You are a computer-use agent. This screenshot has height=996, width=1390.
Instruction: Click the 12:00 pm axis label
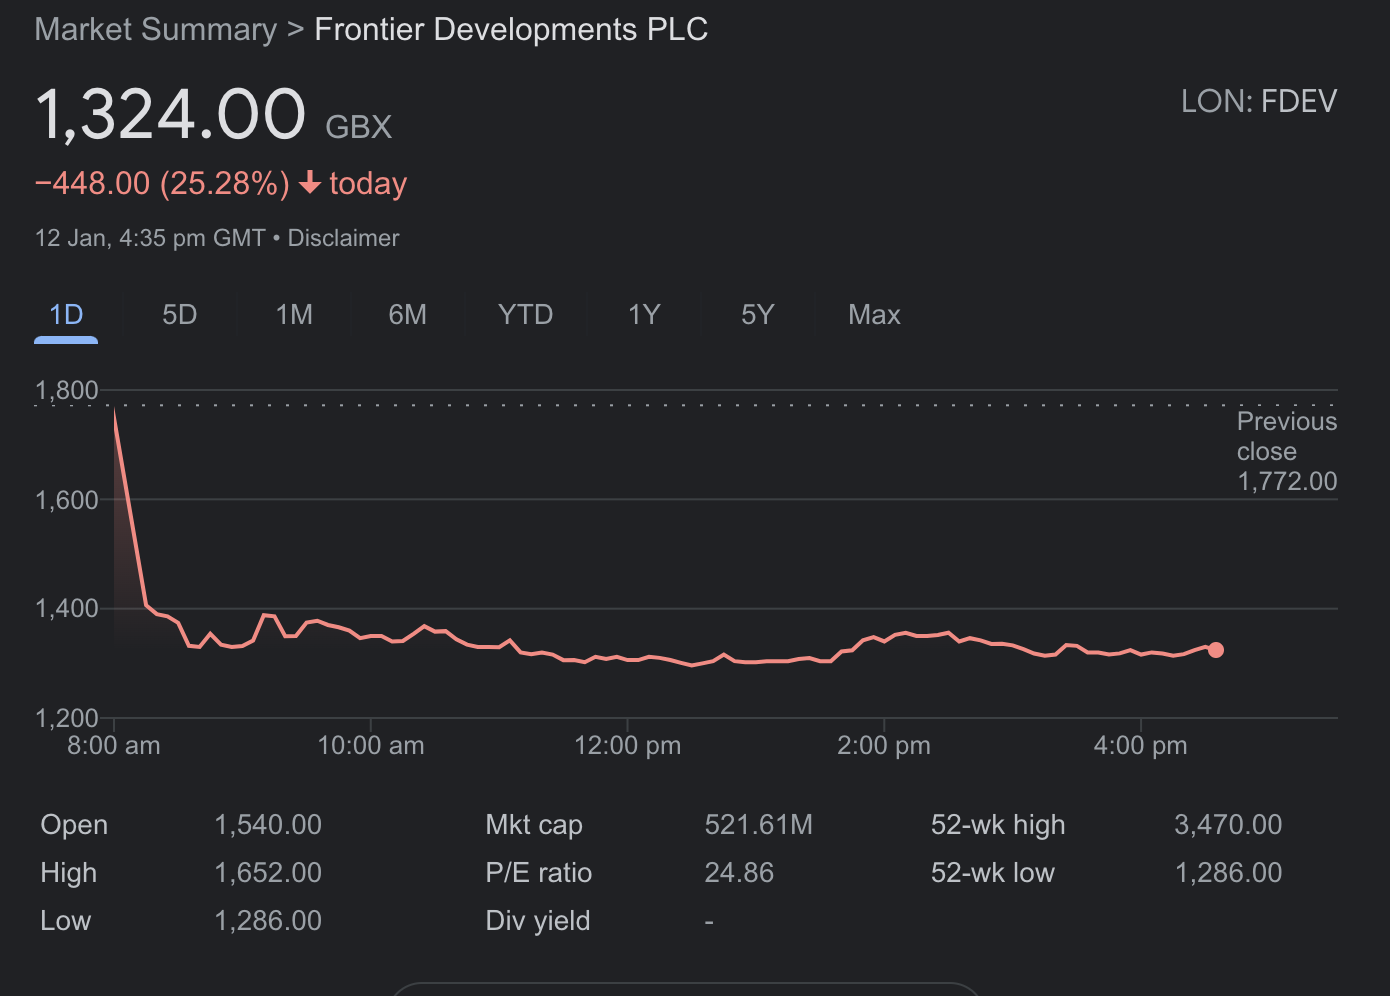click(628, 746)
